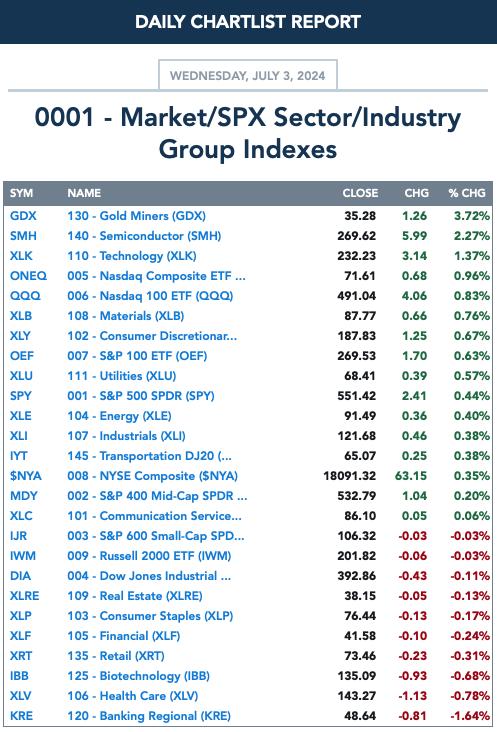Click the SMH ticker symbol

coord(23,236)
